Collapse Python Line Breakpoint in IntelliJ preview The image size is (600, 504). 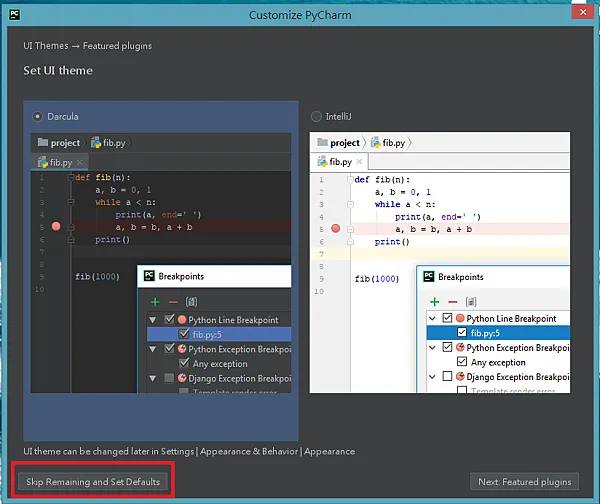click(x=432, y=318)
